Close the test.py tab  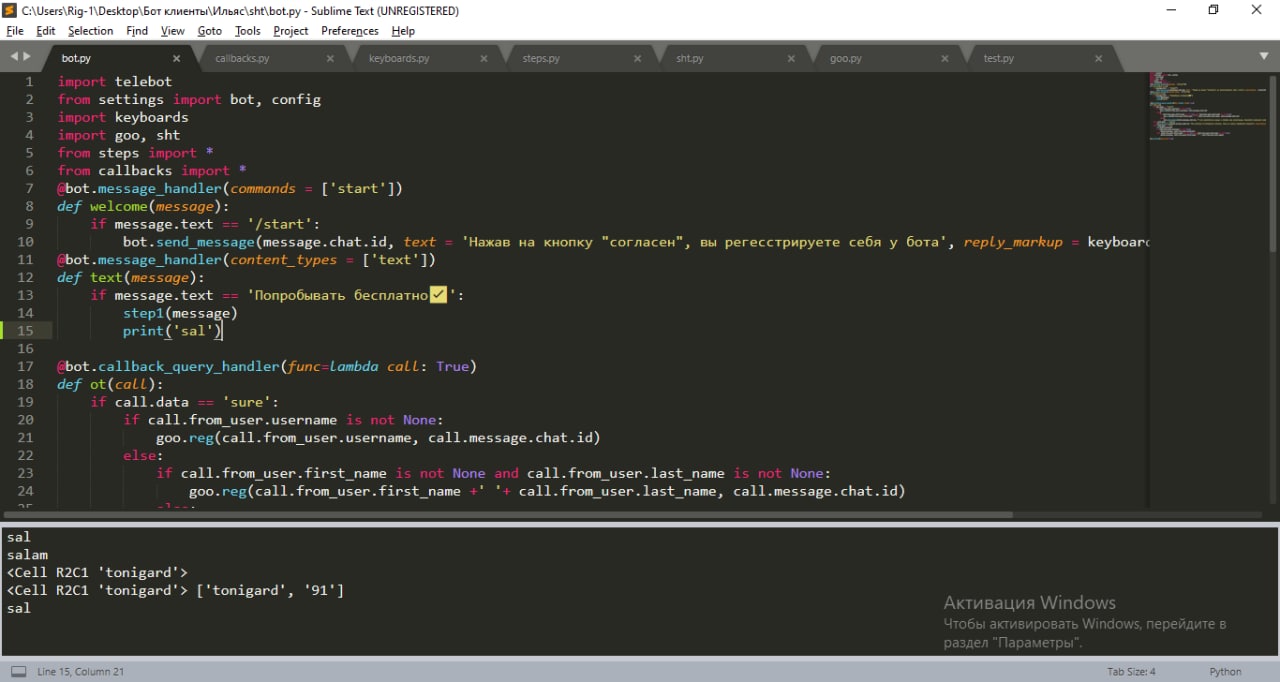[x=1099, y=59]
